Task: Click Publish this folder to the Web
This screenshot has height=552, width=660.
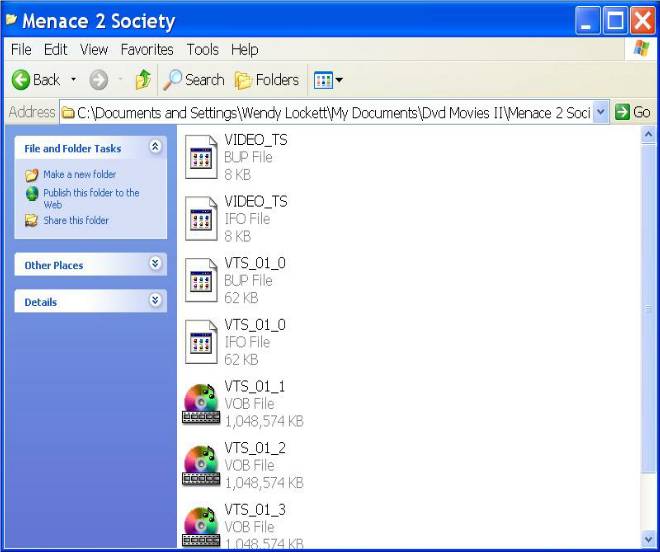Action: pos(91,198)
